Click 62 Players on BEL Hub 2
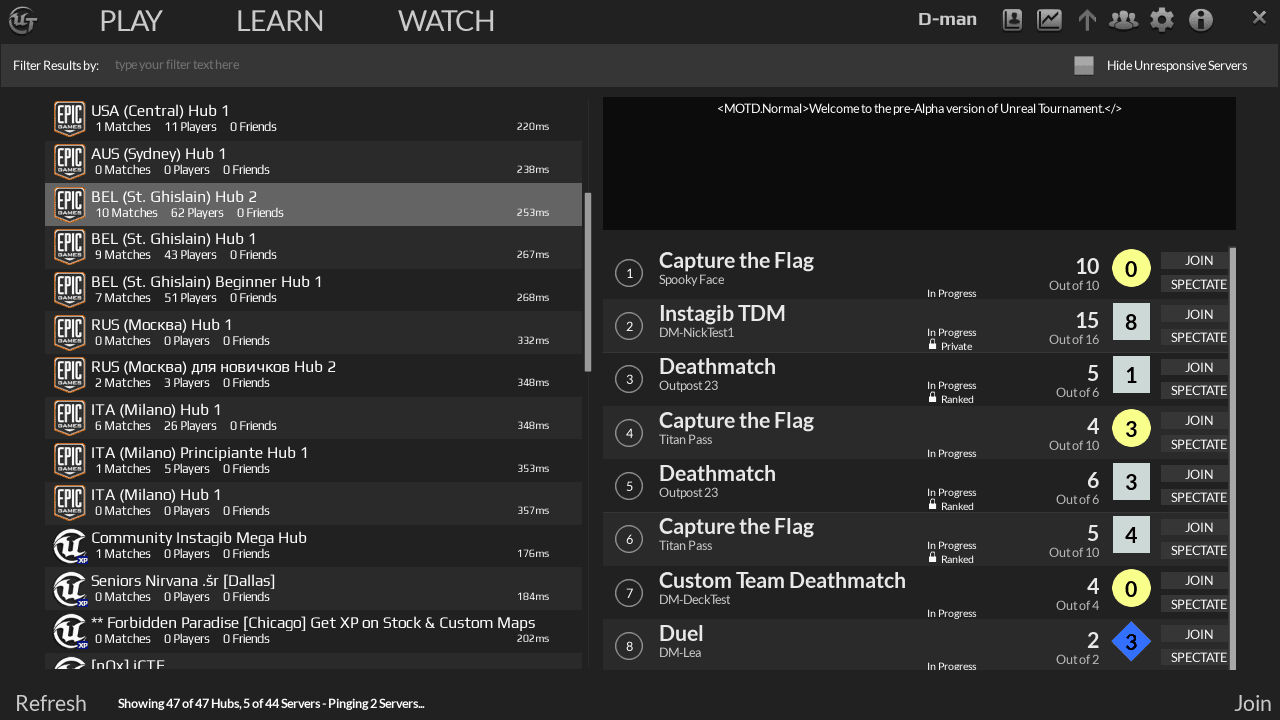Viewport: 1280px width, 720px height. coord(197,212)
